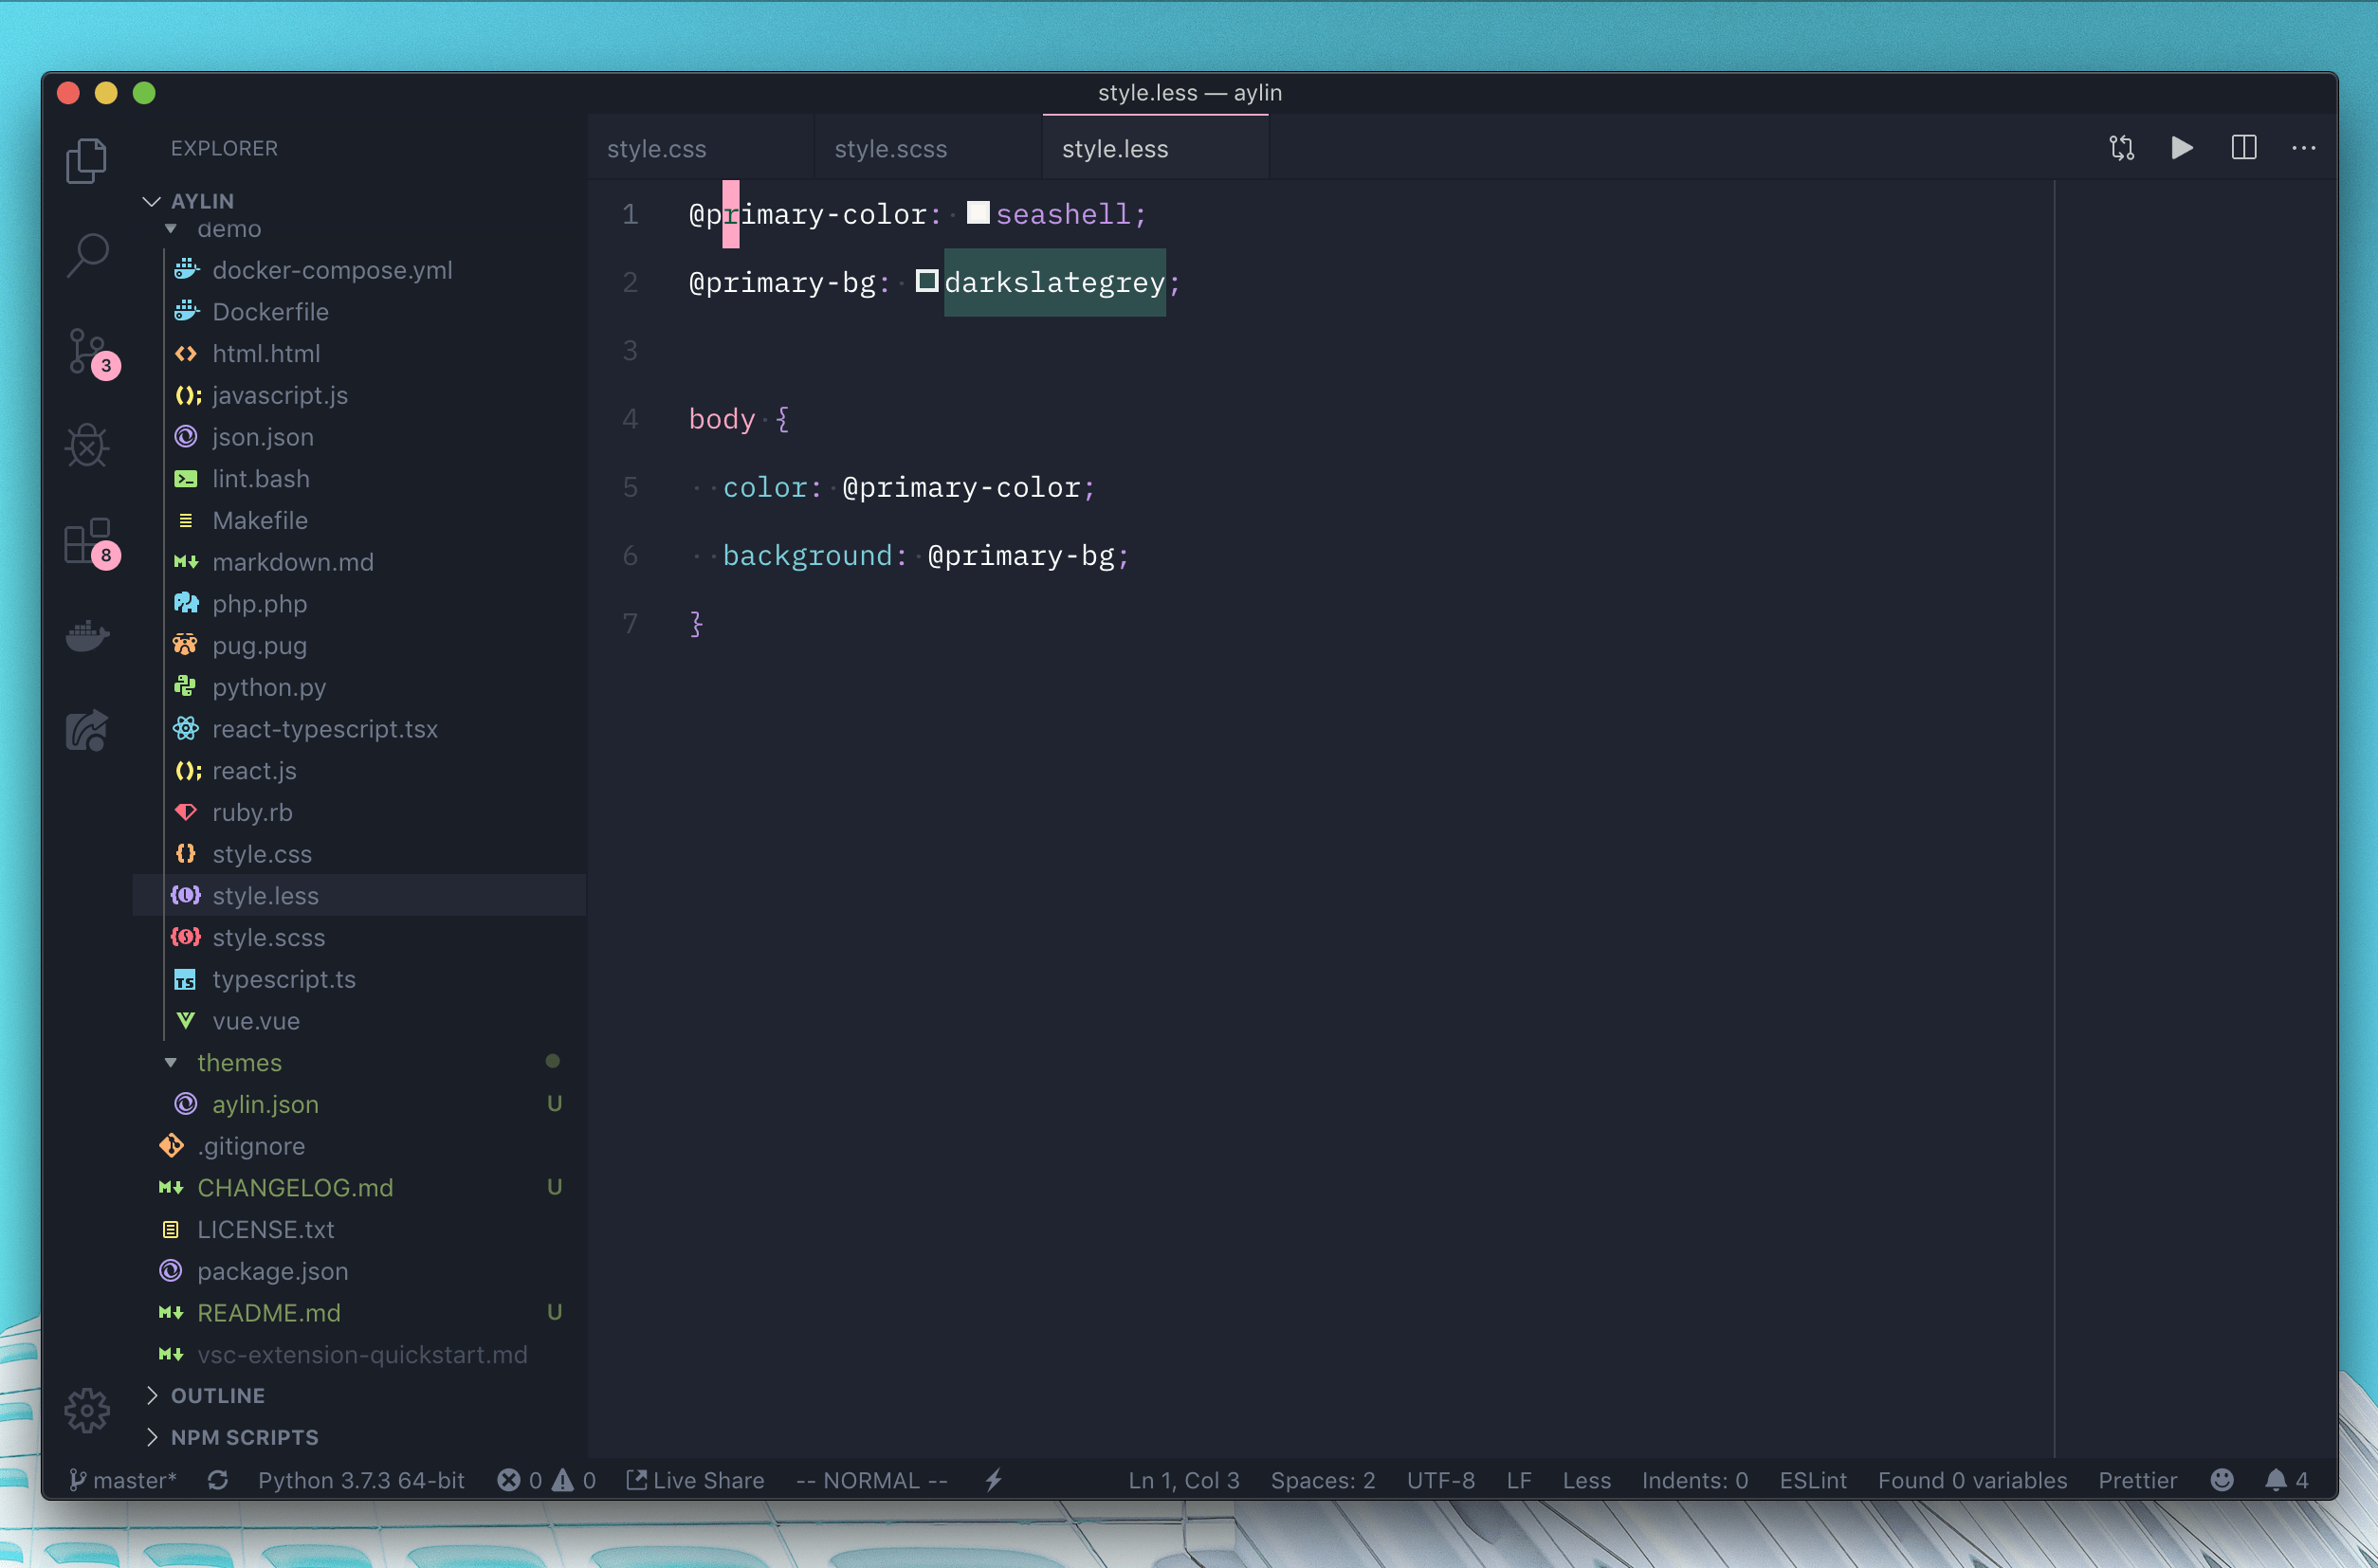Click the notifications bell in status bar
This screenshot has height=1568, width=2378.
(x=2276, y=1480)
